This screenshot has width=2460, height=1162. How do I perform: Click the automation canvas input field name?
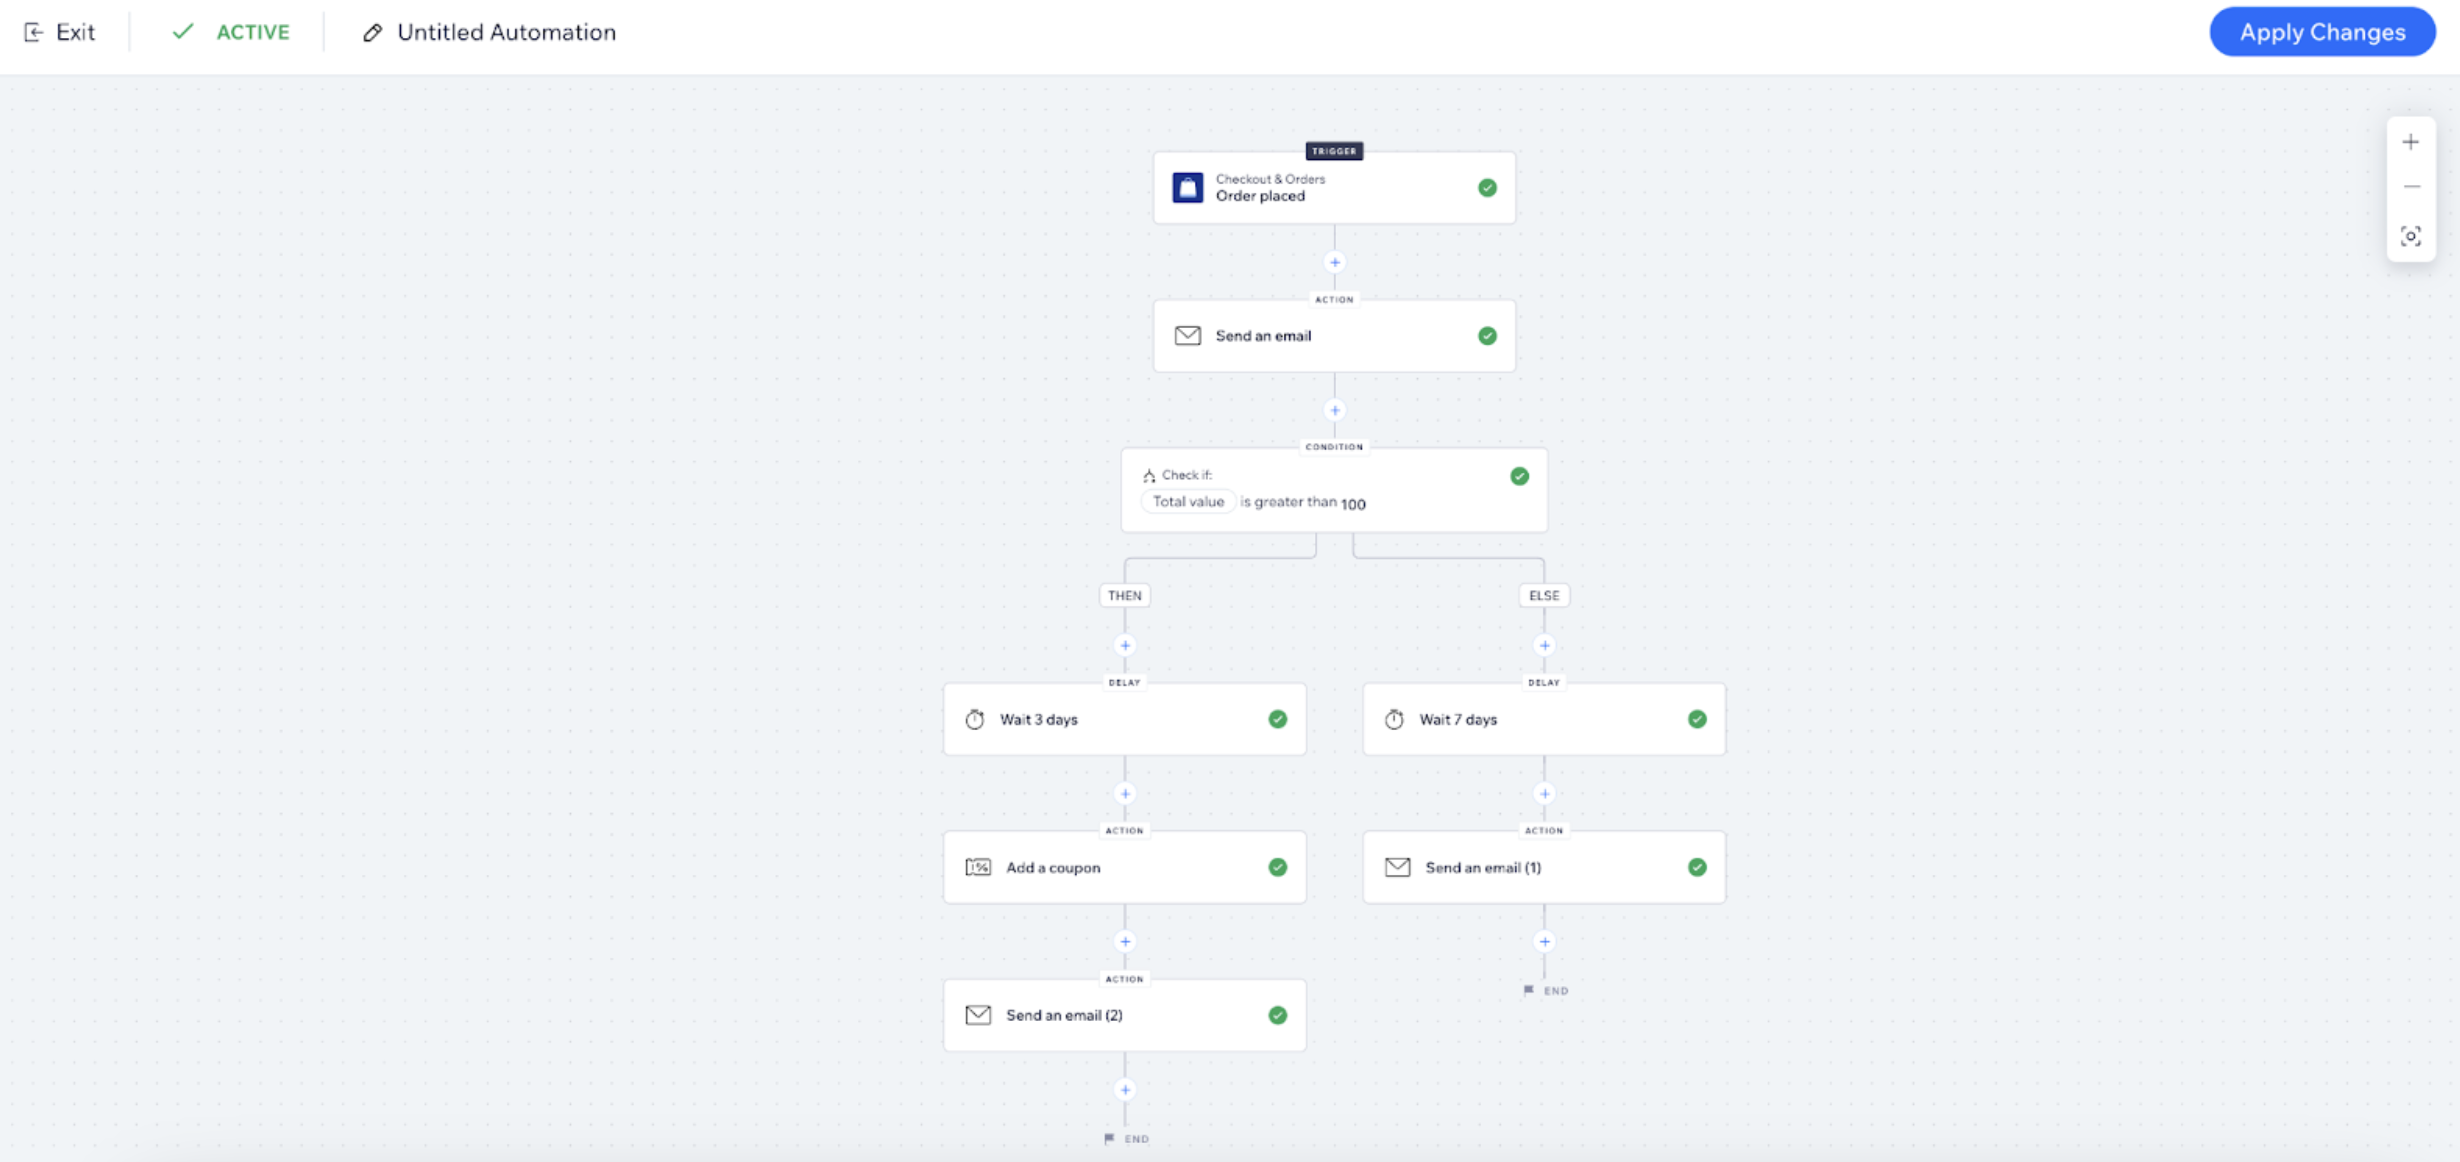pos(504,31)
